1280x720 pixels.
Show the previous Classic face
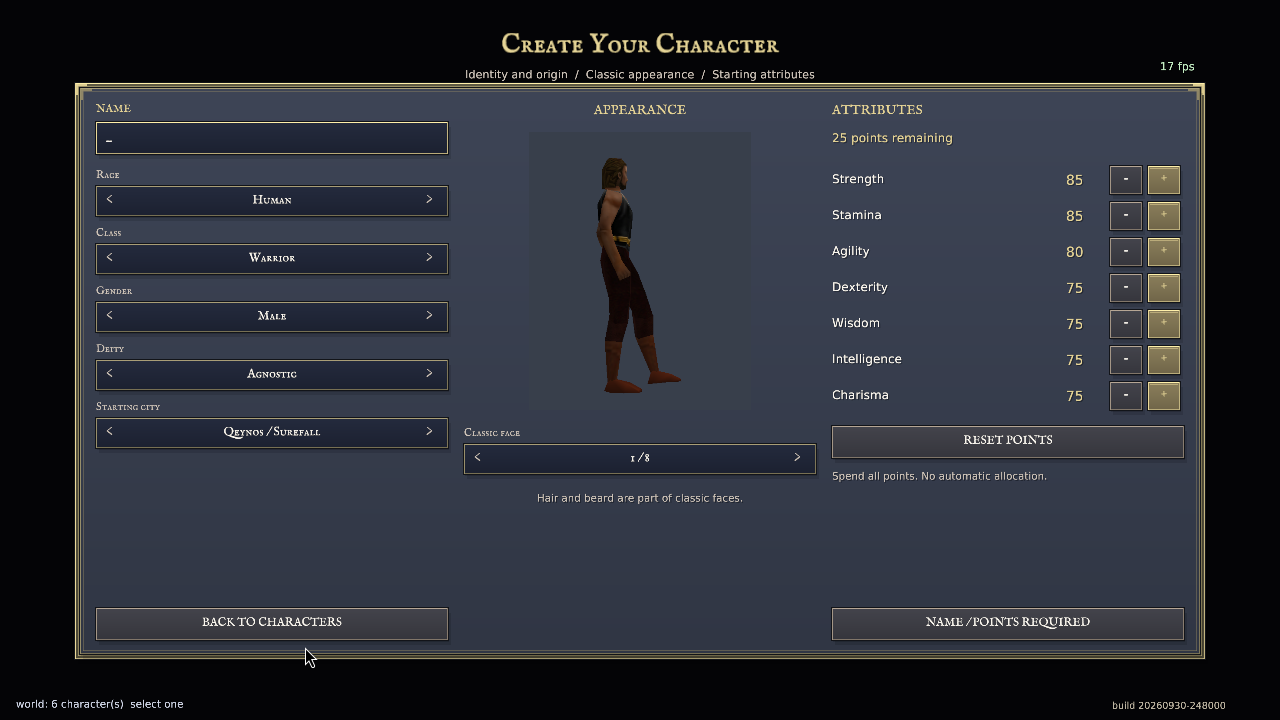(x=478, y=458)
